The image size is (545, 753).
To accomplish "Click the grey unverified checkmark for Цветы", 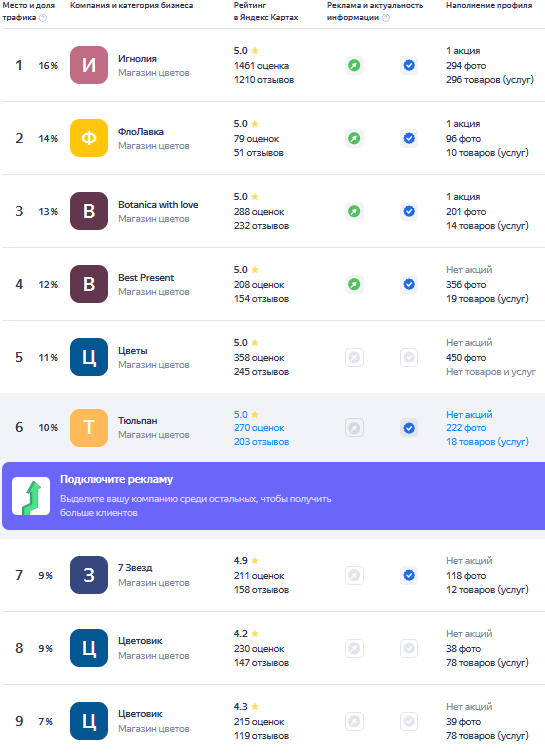I will (x=409, y=357).
